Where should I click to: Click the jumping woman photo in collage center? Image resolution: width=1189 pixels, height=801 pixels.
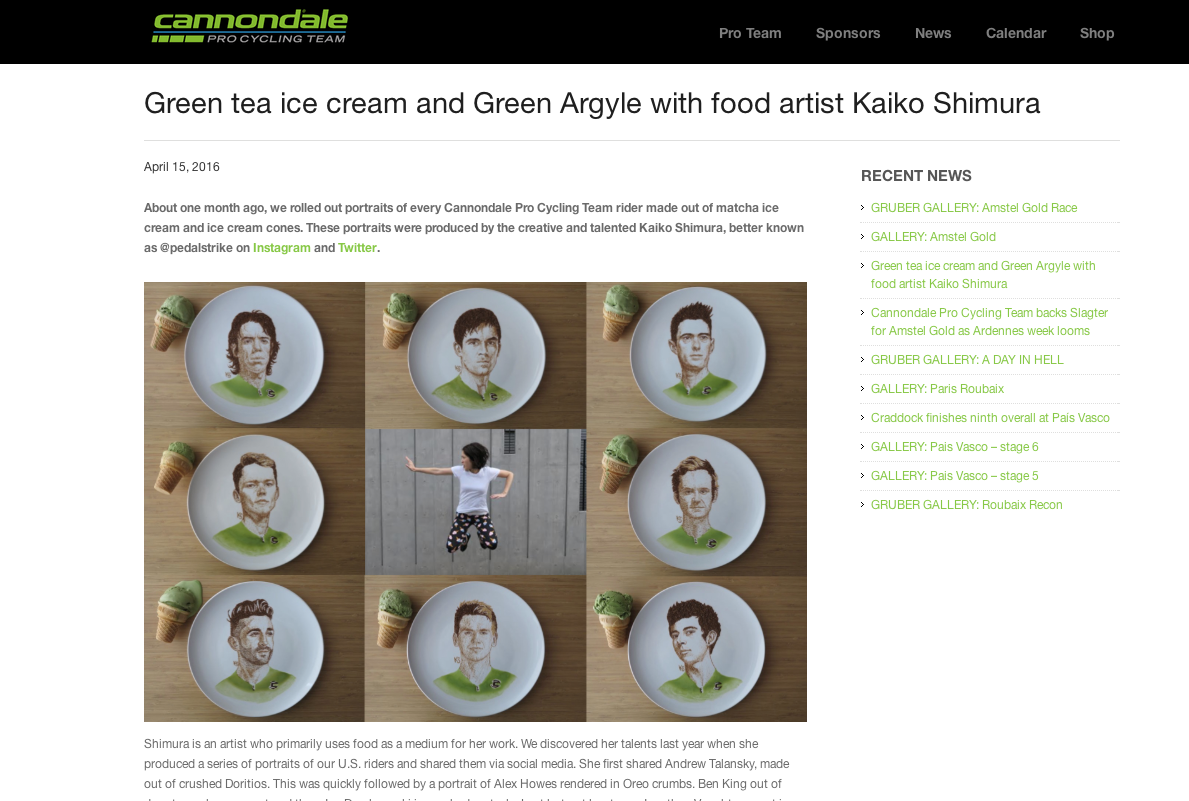pyautogui.click(x=475, y=501)
